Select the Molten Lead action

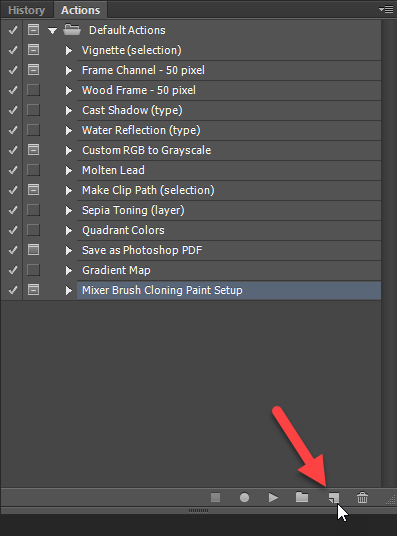tap(229, 170)
